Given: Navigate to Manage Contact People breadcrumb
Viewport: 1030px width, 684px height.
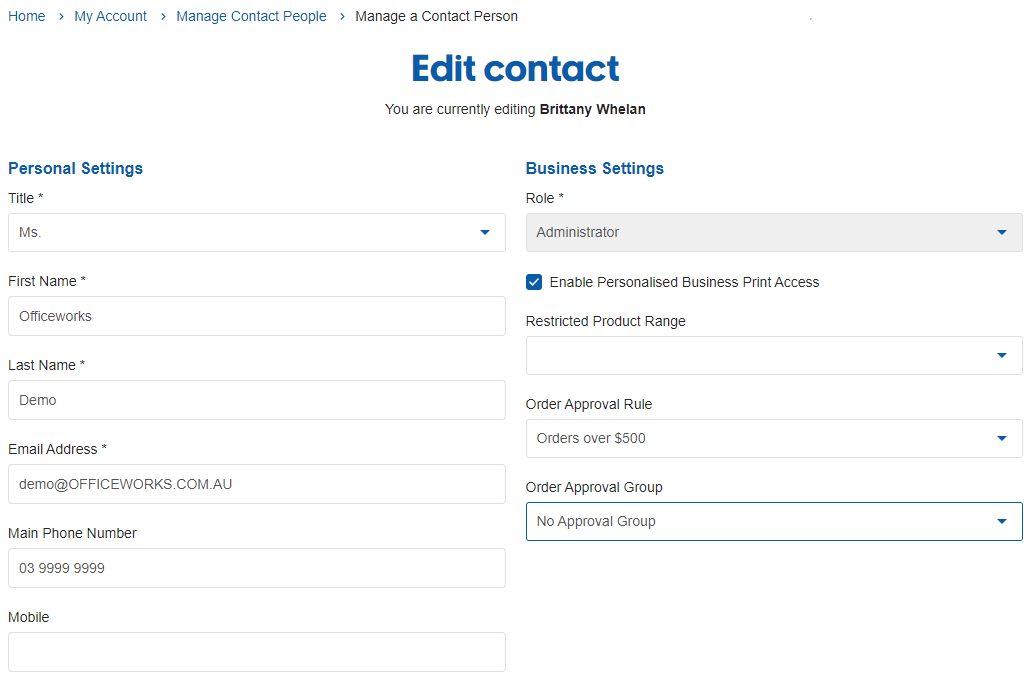Looking at the screenshot, I should click(251, 16).
